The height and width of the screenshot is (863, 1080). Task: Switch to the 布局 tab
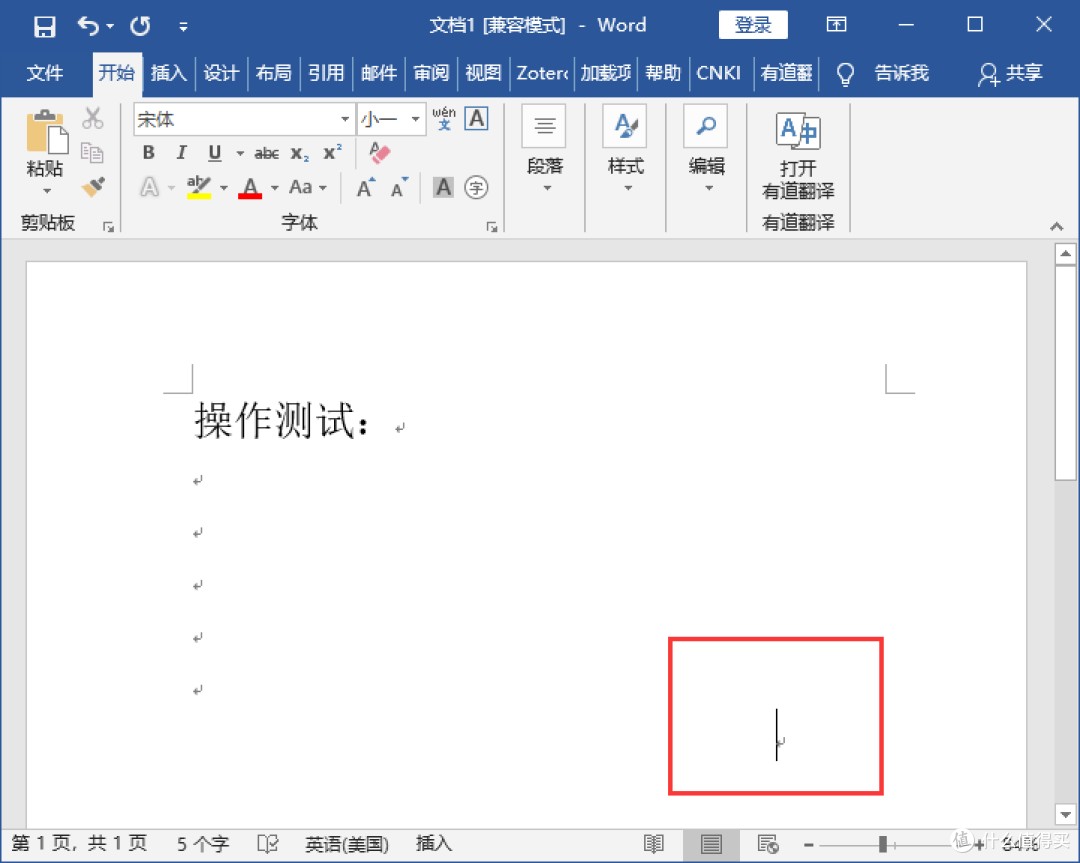273,73
